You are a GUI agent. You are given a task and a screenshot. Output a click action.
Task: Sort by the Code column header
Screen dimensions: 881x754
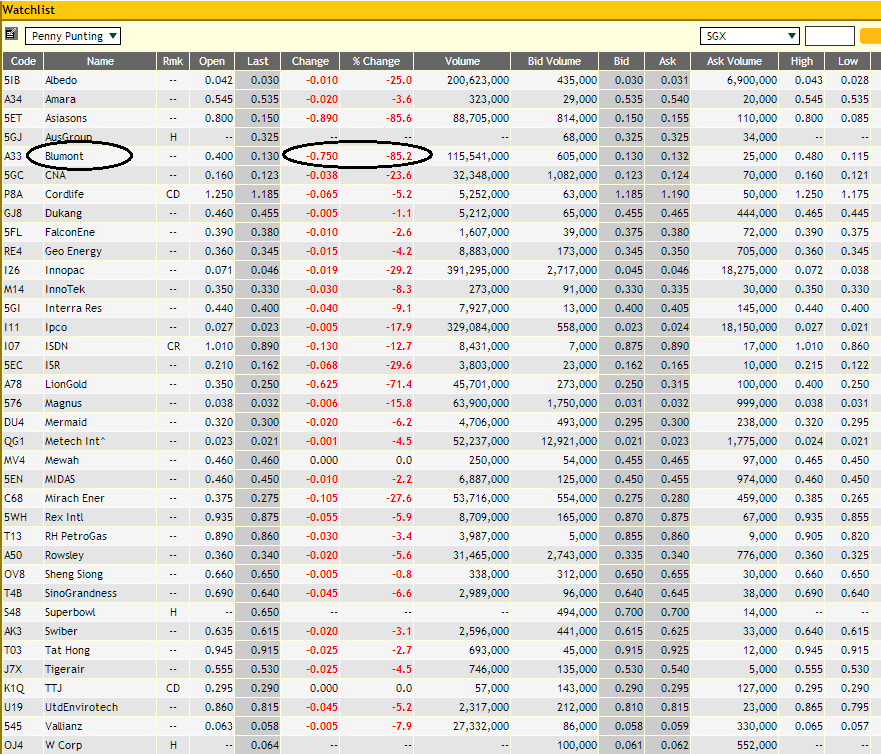20,61
